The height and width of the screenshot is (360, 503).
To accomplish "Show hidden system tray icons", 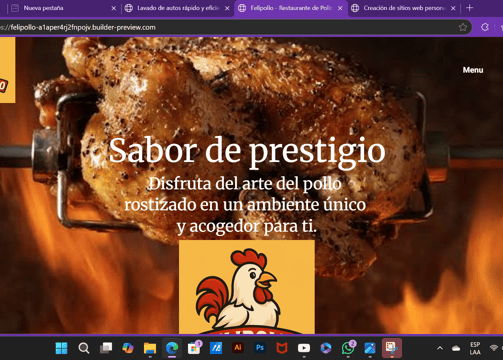I will [440, 348].
